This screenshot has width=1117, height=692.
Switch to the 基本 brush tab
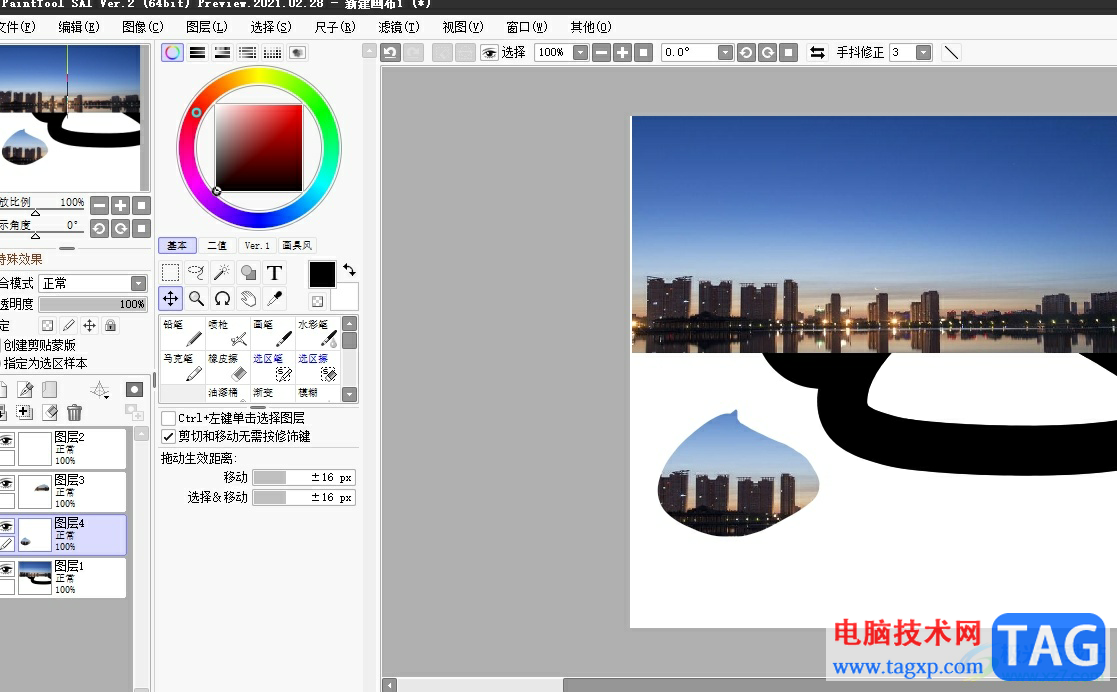point(177,246)
